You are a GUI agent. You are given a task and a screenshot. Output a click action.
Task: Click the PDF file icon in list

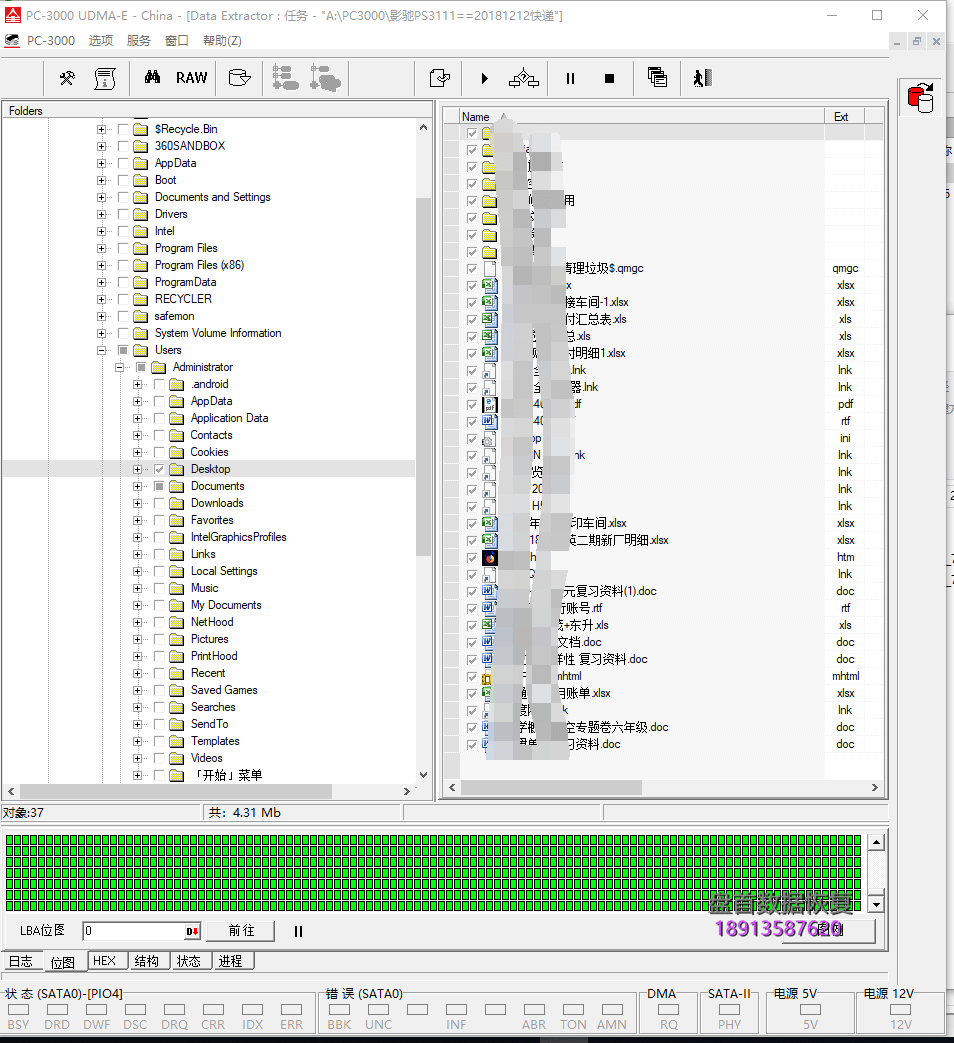point(490,404)
